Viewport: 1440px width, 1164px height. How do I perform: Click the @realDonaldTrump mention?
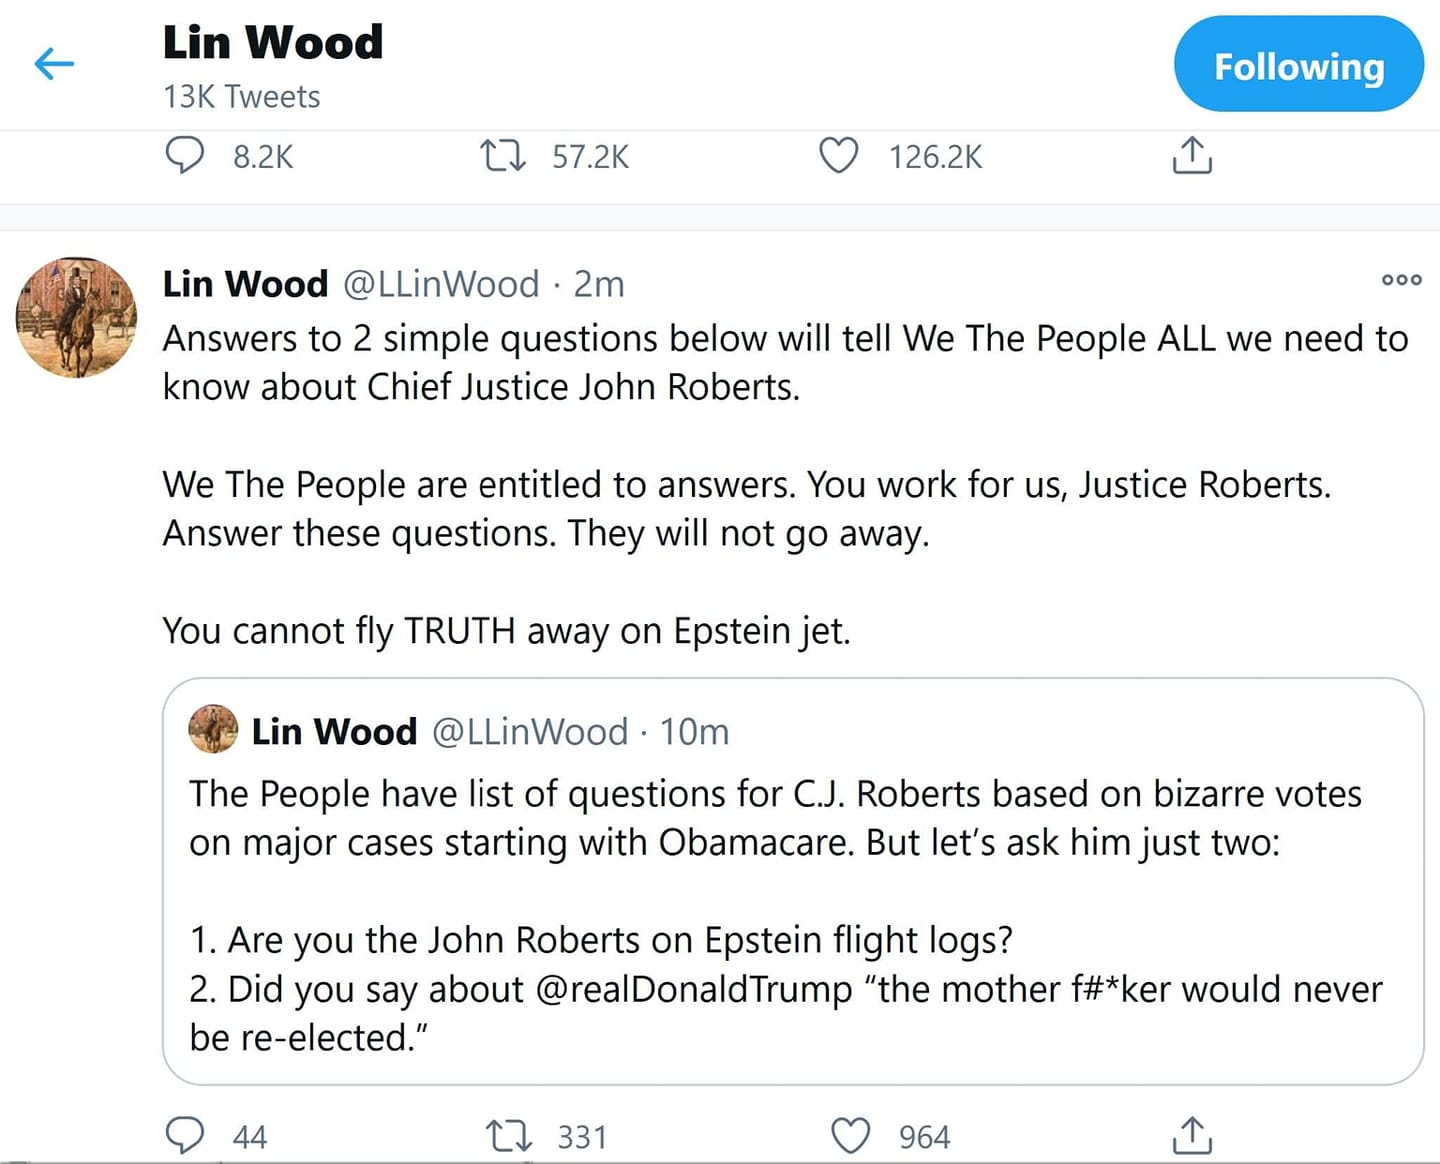(694, 989)
